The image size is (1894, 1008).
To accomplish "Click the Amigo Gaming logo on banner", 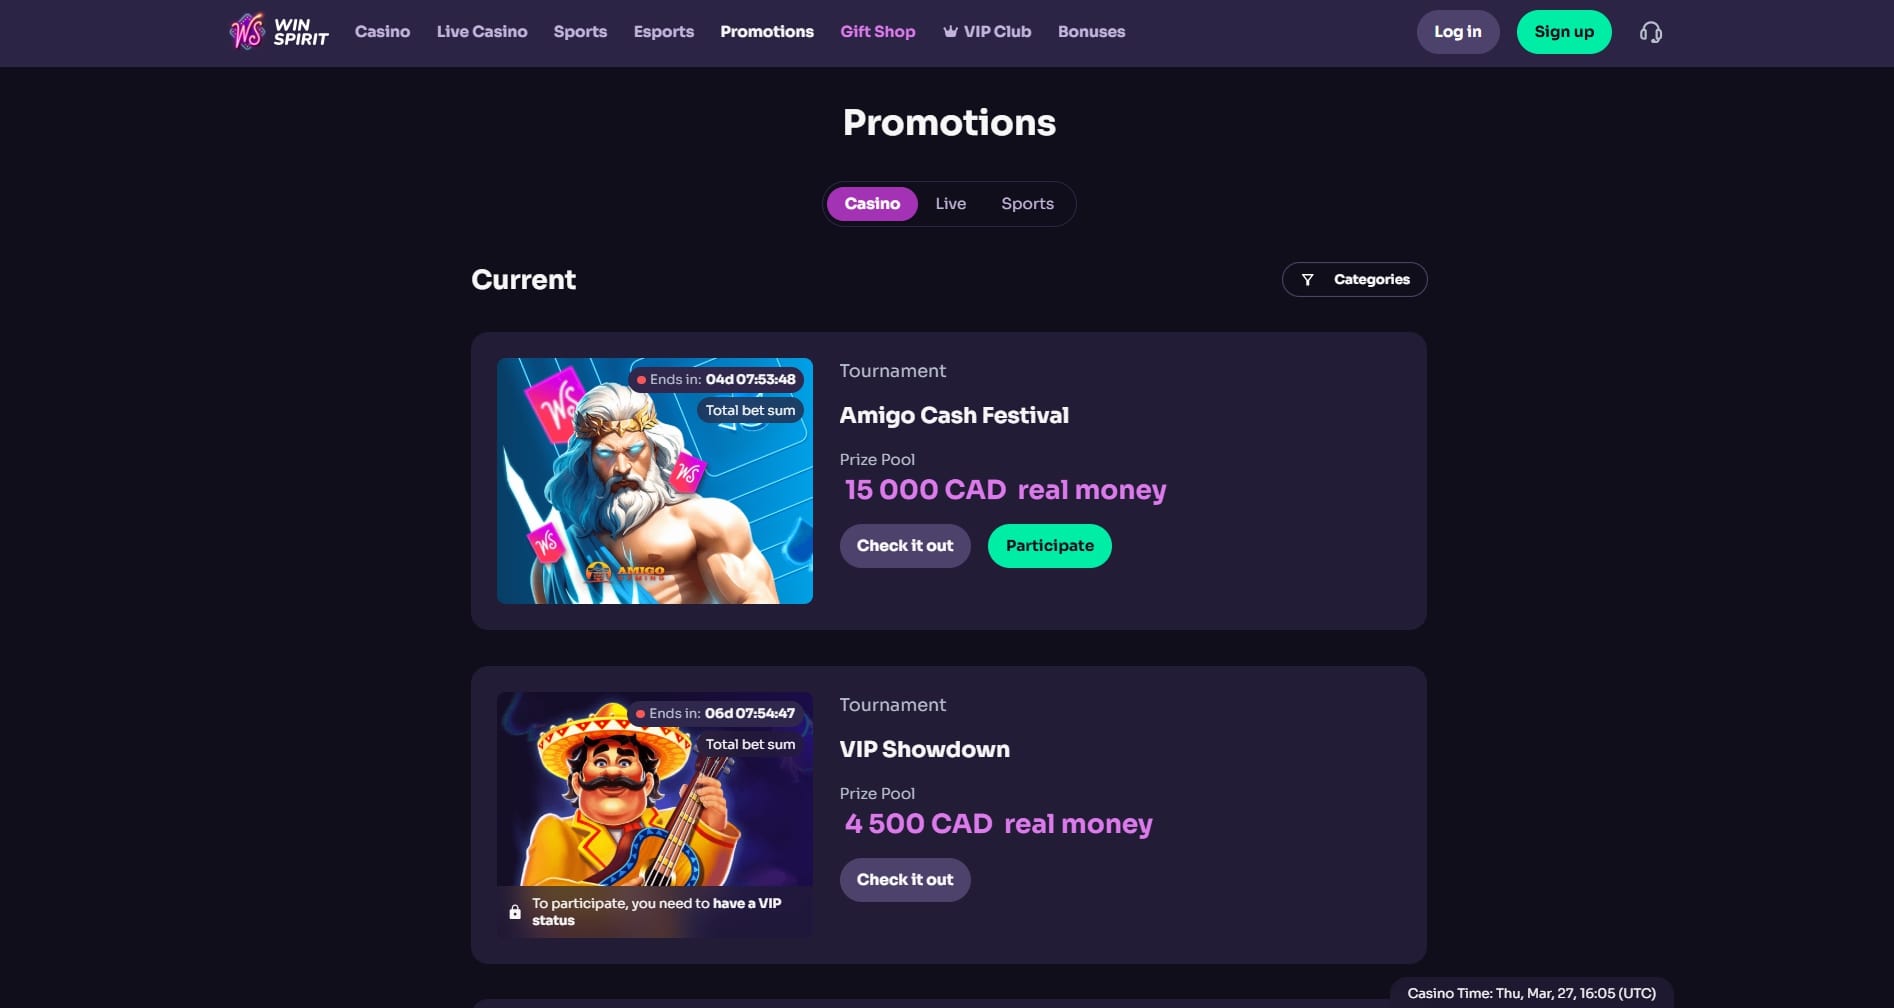I will click(625, 573).
